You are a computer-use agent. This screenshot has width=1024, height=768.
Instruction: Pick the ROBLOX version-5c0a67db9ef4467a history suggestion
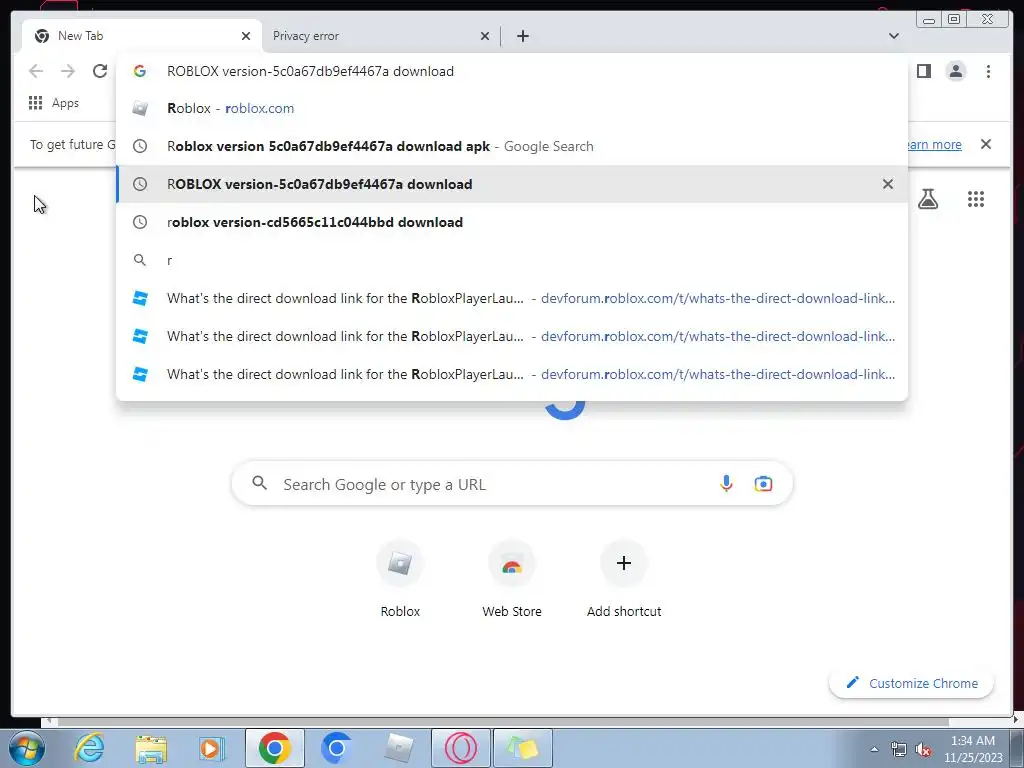click(512, 184)
